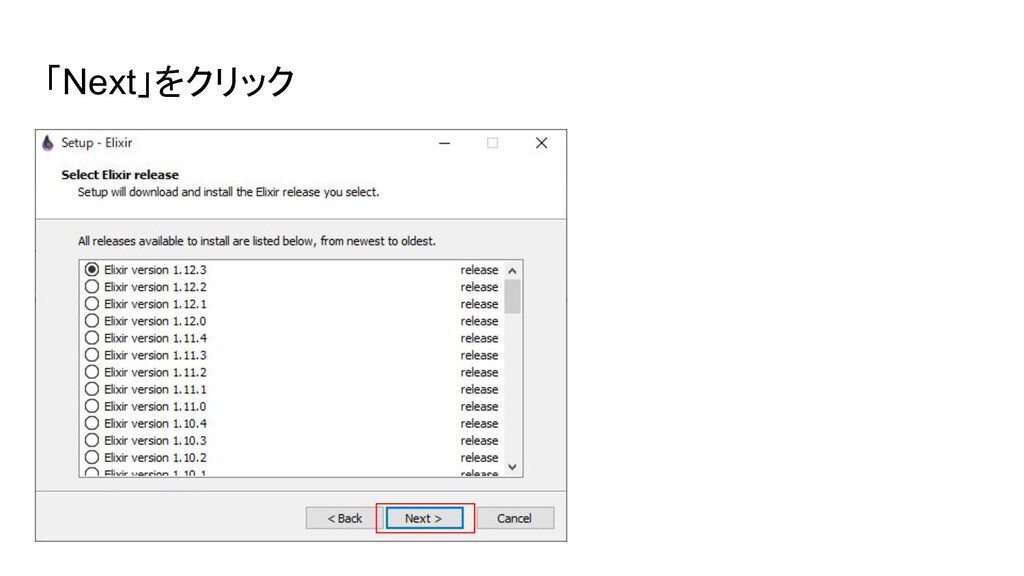Click the 'release' label for version 1.11.0
The height and width of the screenshot is (576, 1024).
pyautogui.click(x=479, y=406)
